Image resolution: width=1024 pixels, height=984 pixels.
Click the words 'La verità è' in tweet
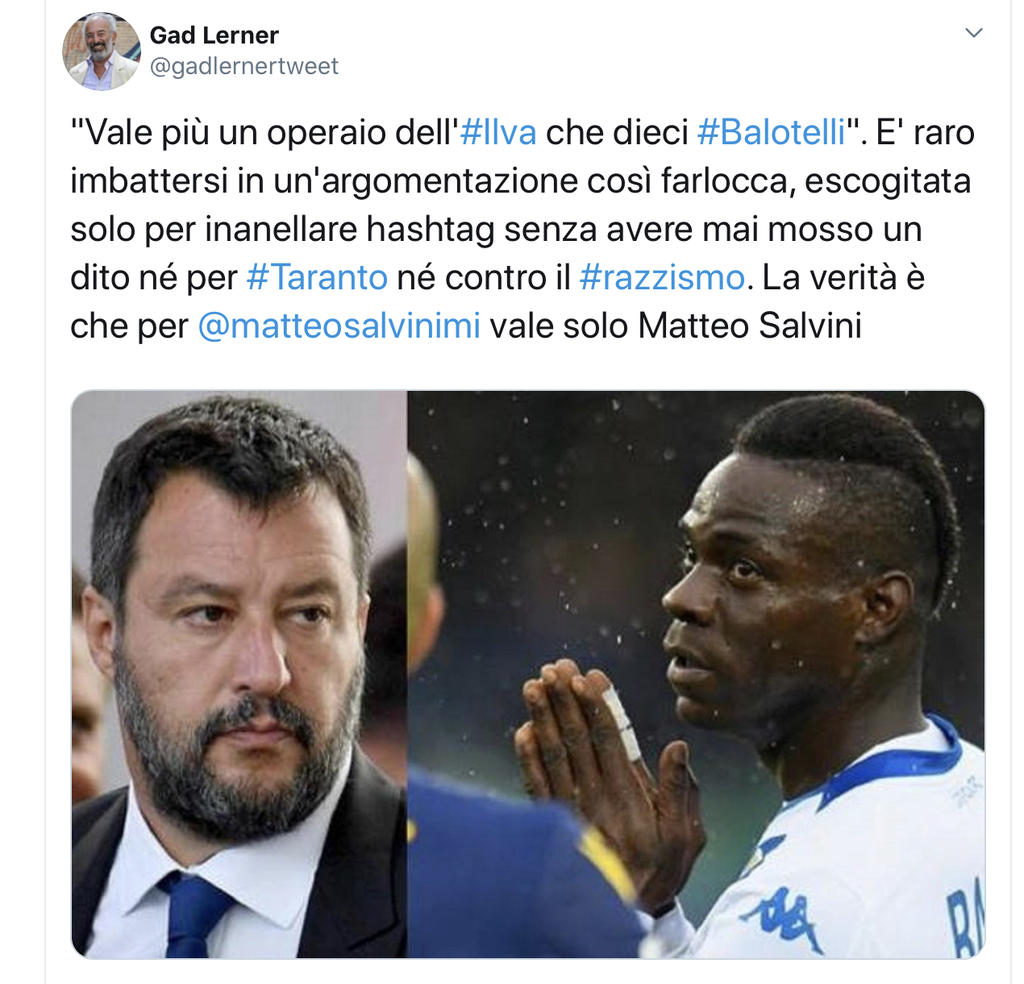tap(843, 278)
